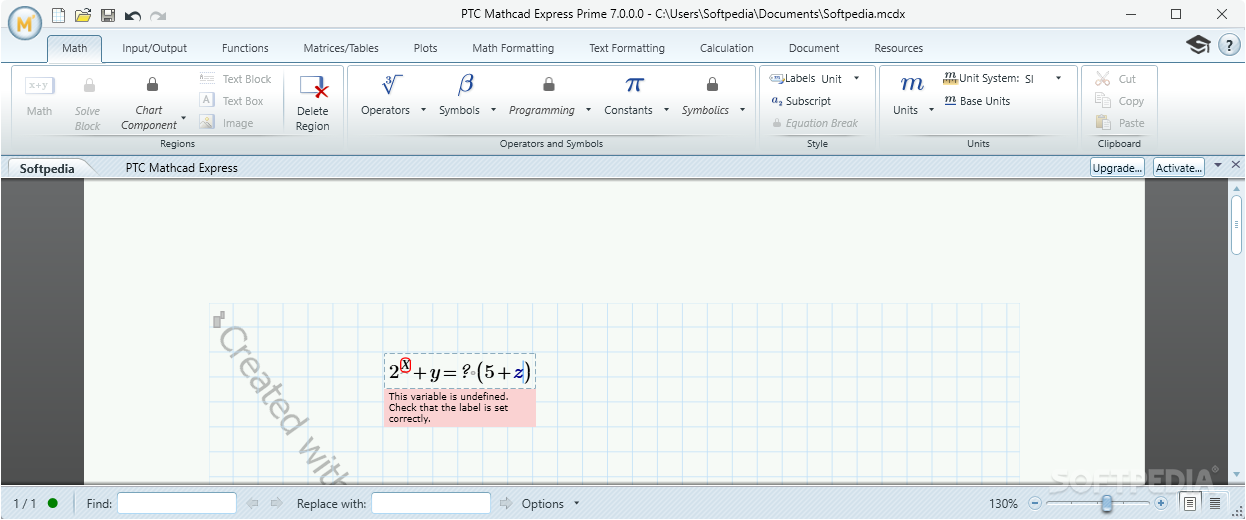Apply Subscript style
The image size is (1246, 520).
click(801, 101)
